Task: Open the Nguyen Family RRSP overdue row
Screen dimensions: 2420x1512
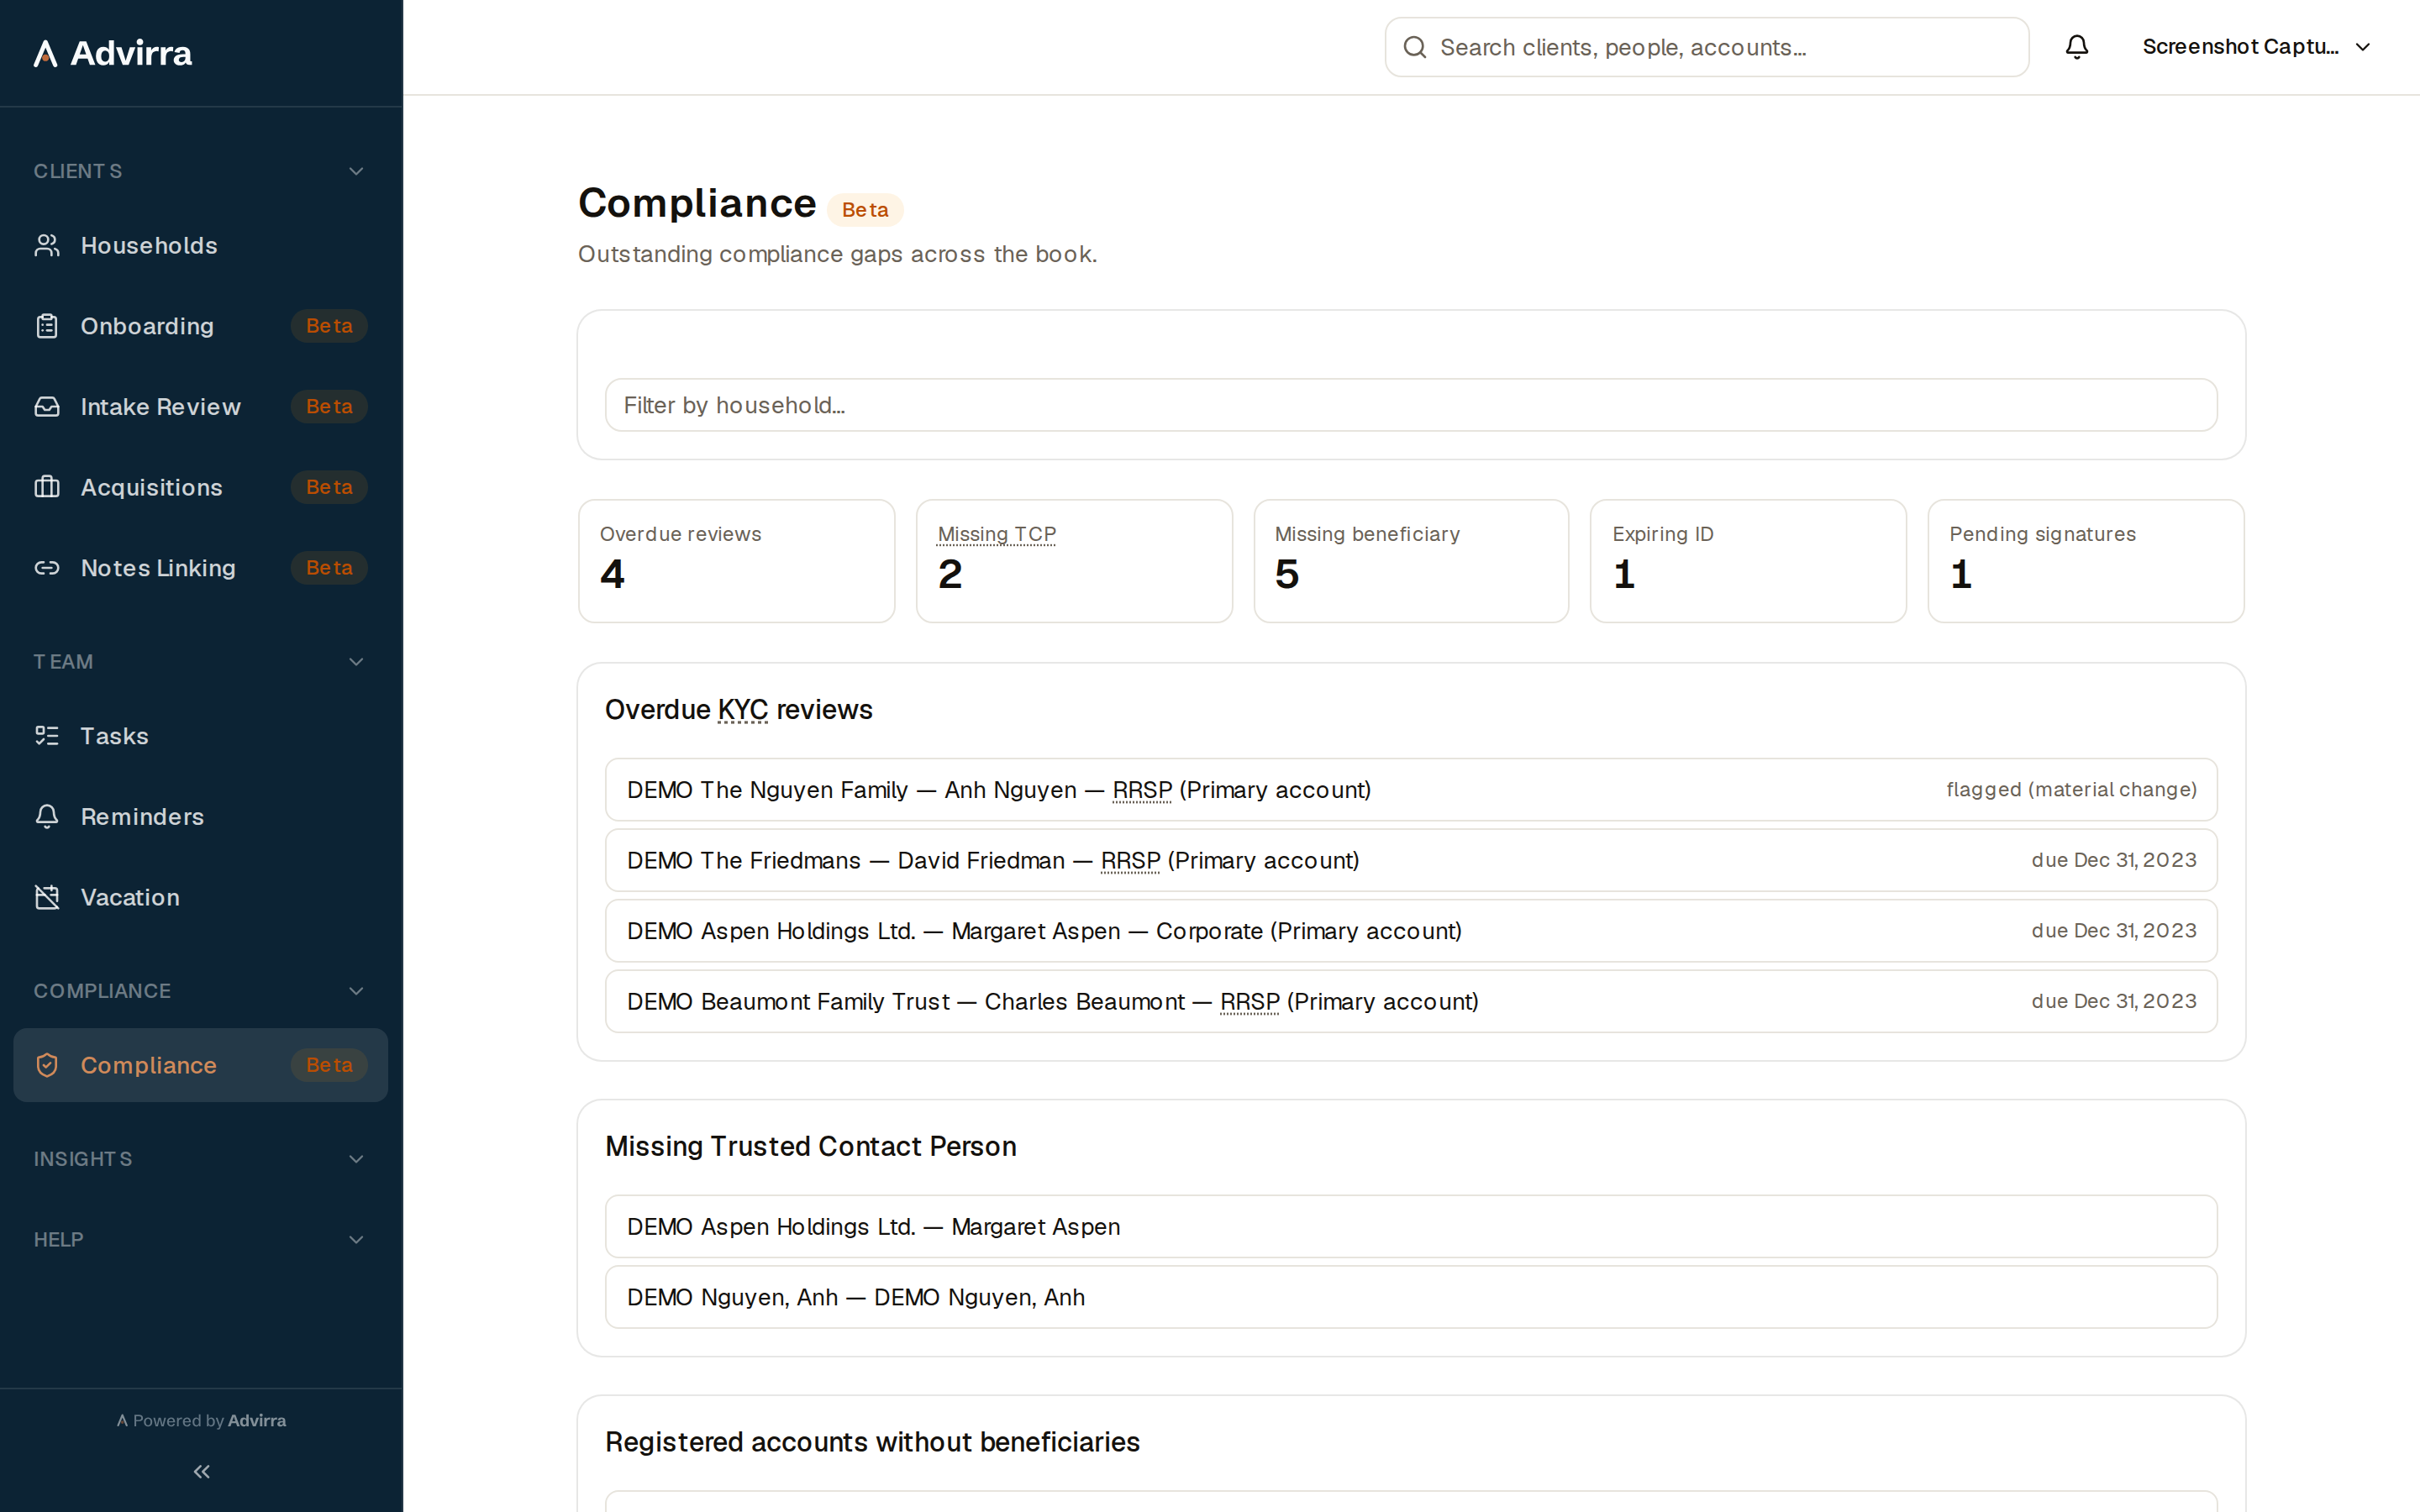Action: [x=1411, y=790]
